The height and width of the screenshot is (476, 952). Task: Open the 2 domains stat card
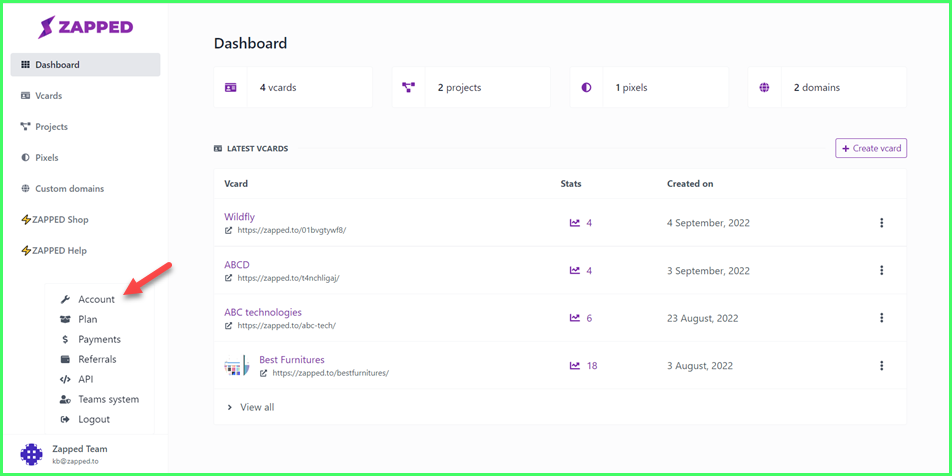(x=827, y=87)
